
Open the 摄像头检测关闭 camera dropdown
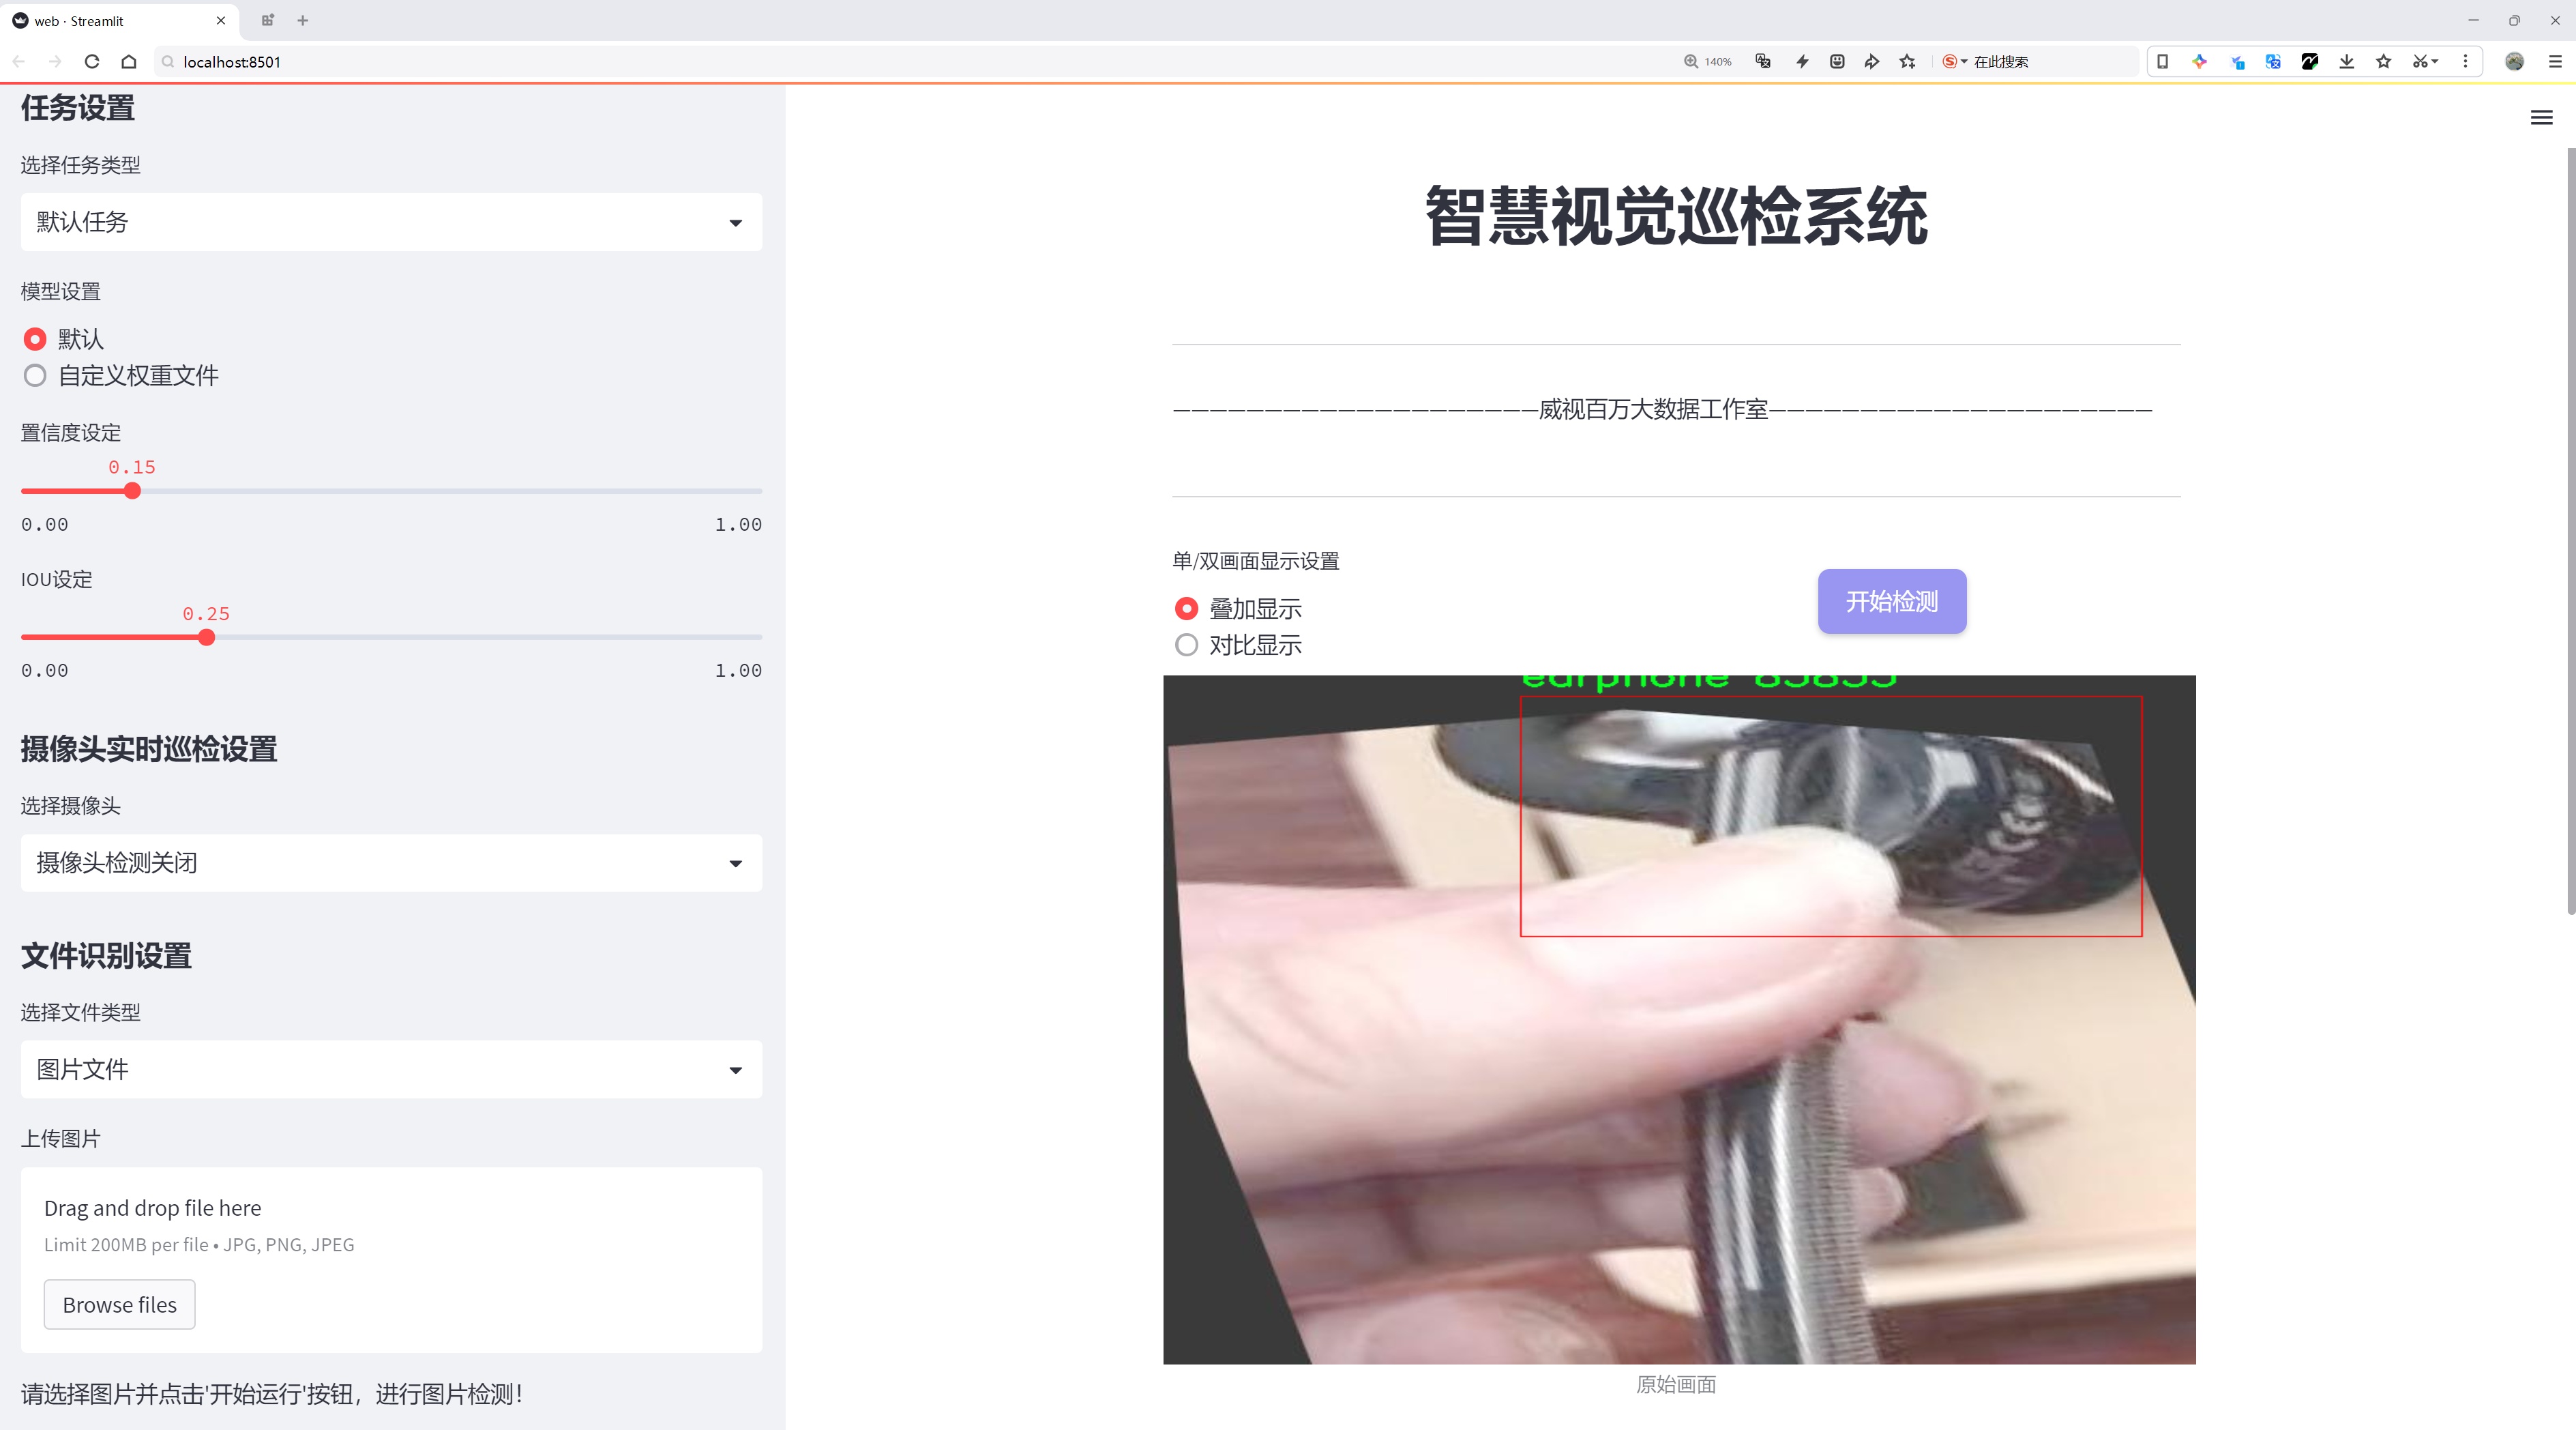click(391, 863)
